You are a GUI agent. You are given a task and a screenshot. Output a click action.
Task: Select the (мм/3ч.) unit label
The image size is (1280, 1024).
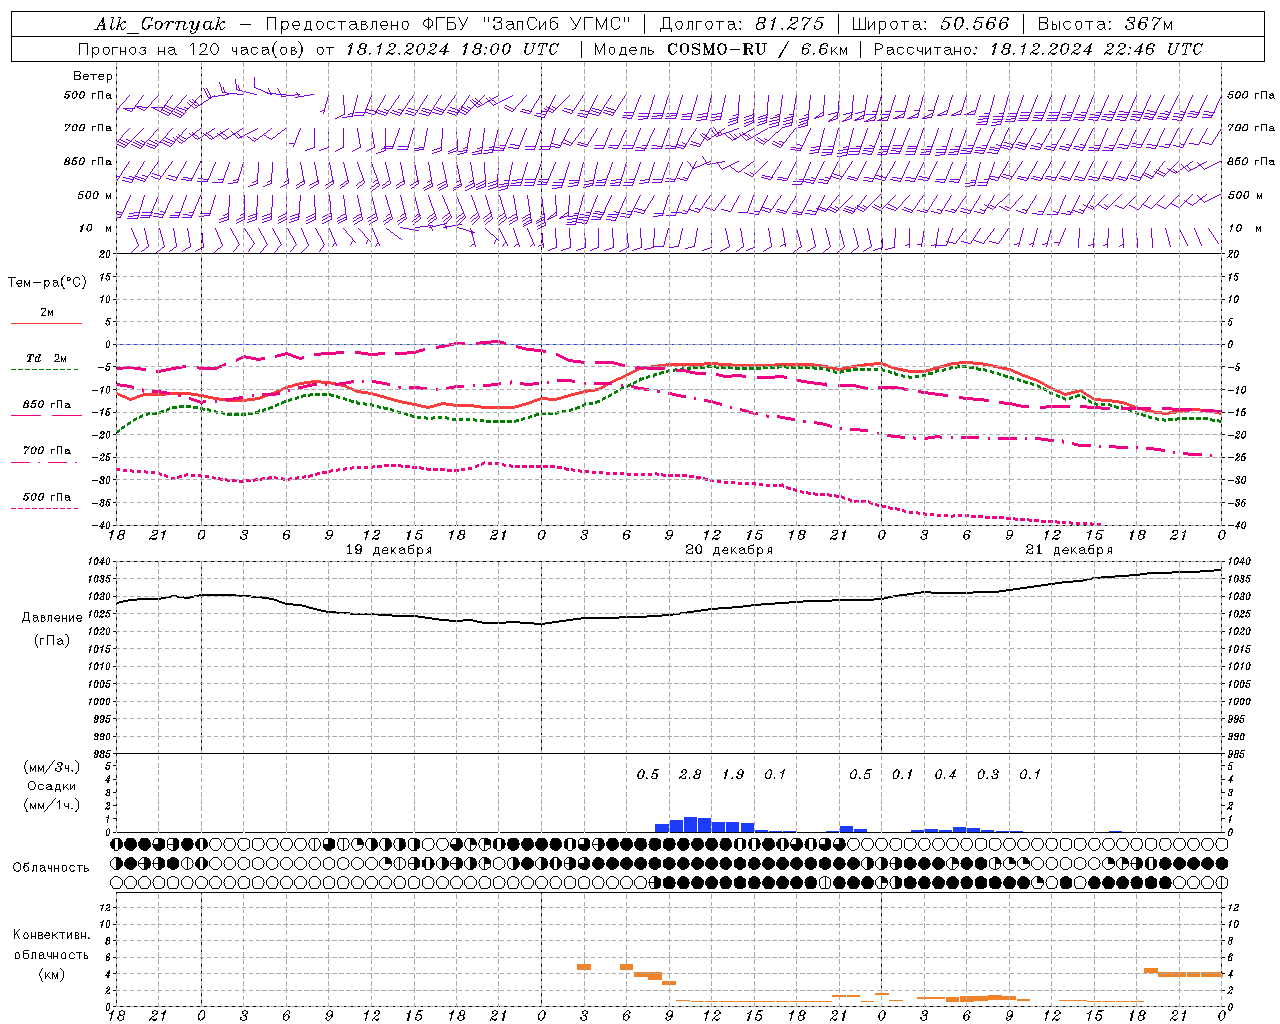click(x=52, y=767)
